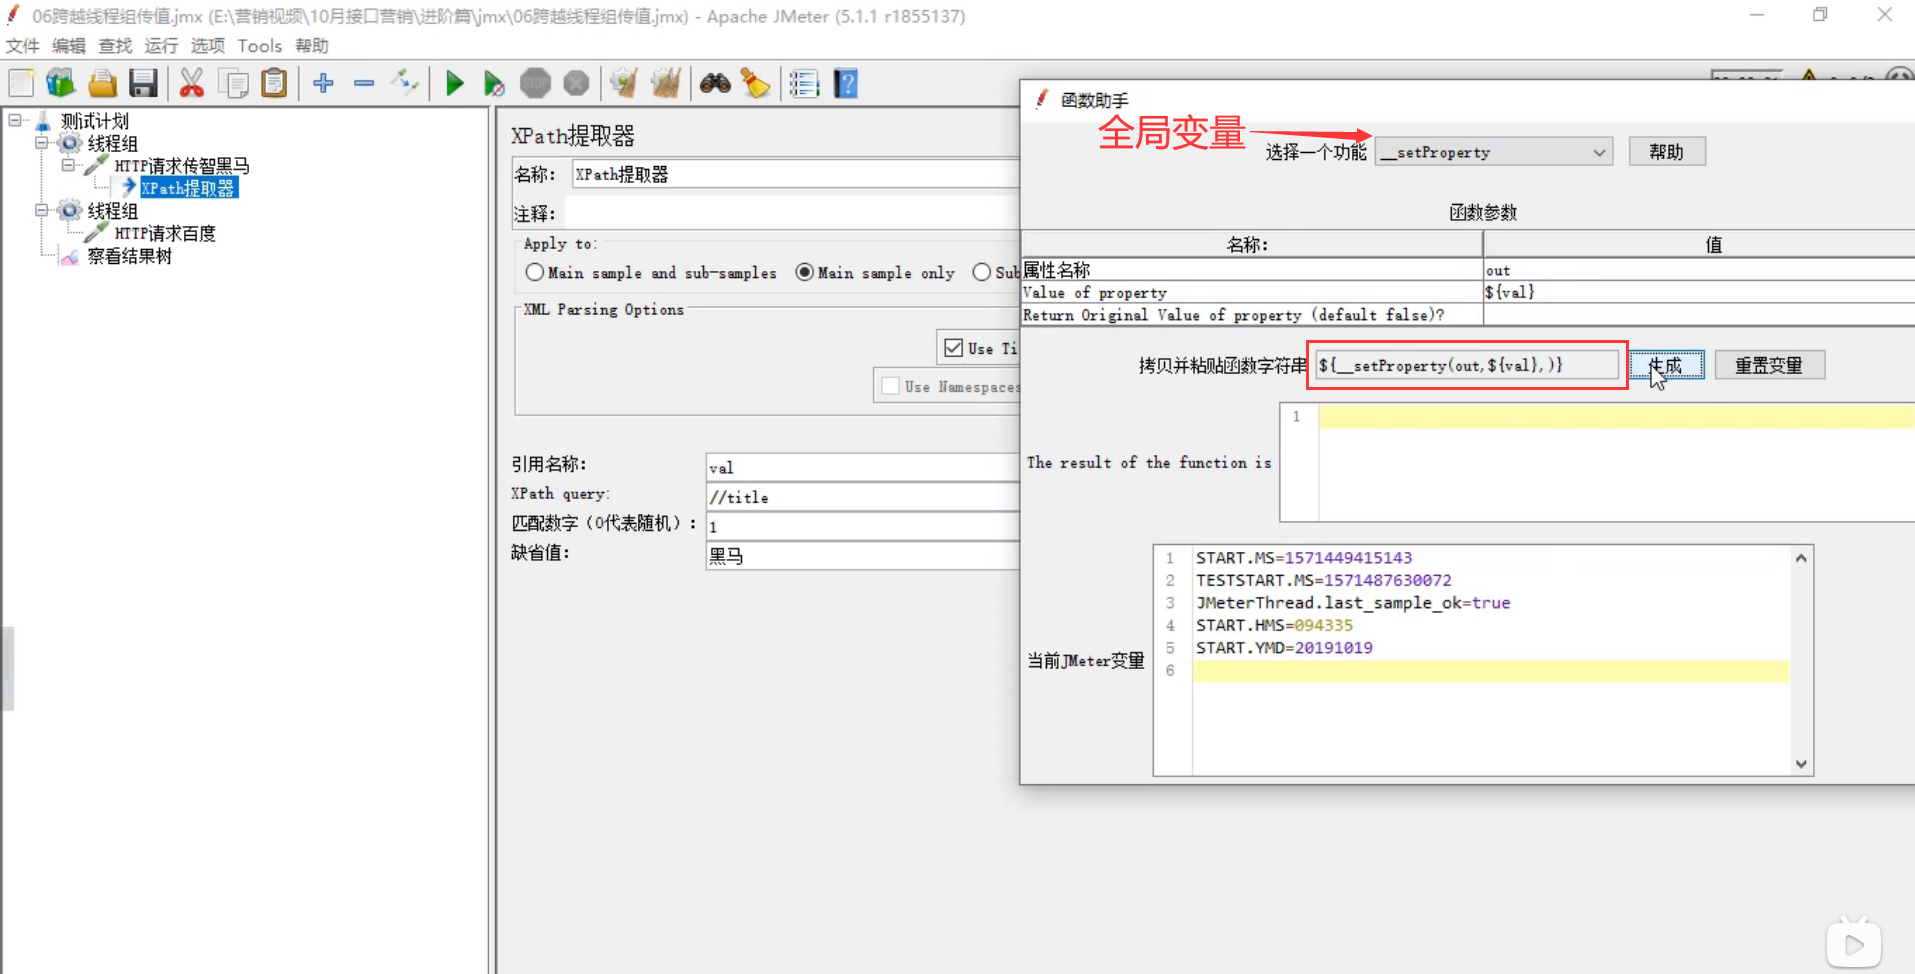Select 测试计划 test plan node
1915x974 pixels.
(94, 121)
